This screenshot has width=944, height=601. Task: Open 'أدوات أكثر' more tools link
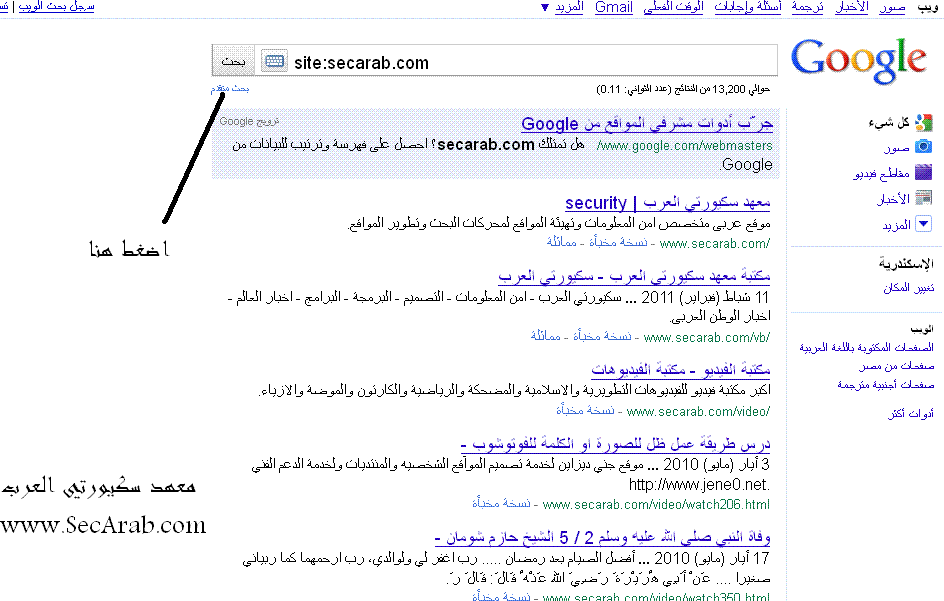911,413
